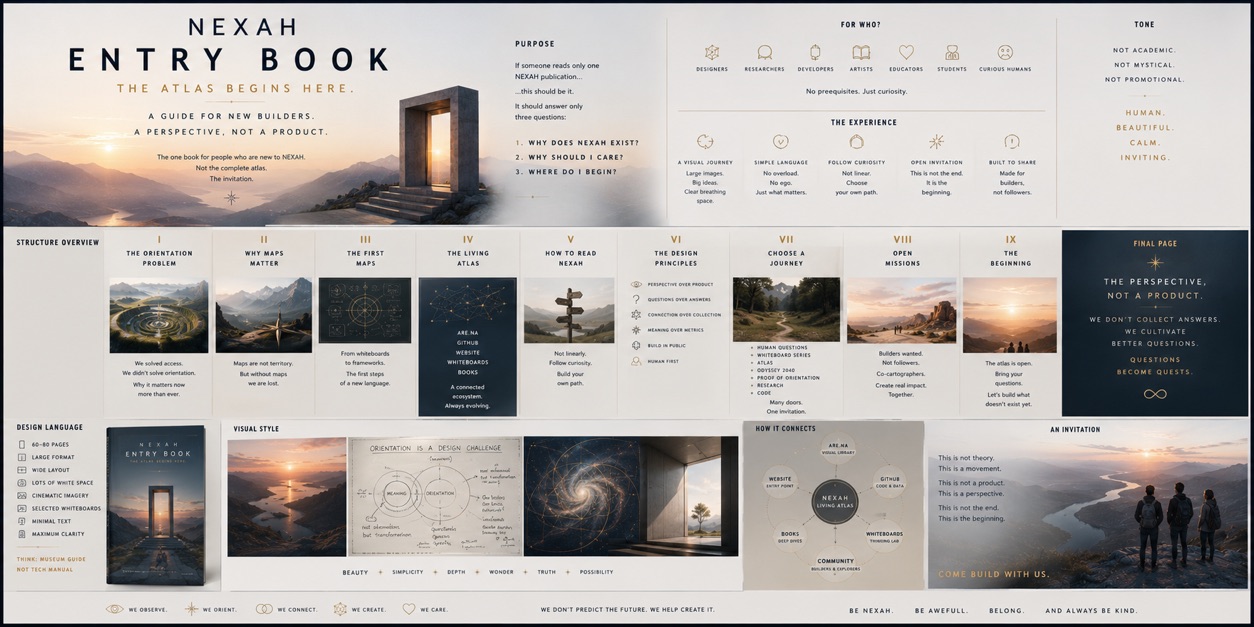
Task: Click the Minimal Text icon
Action: pyautogui.click(x=22, y=521)
